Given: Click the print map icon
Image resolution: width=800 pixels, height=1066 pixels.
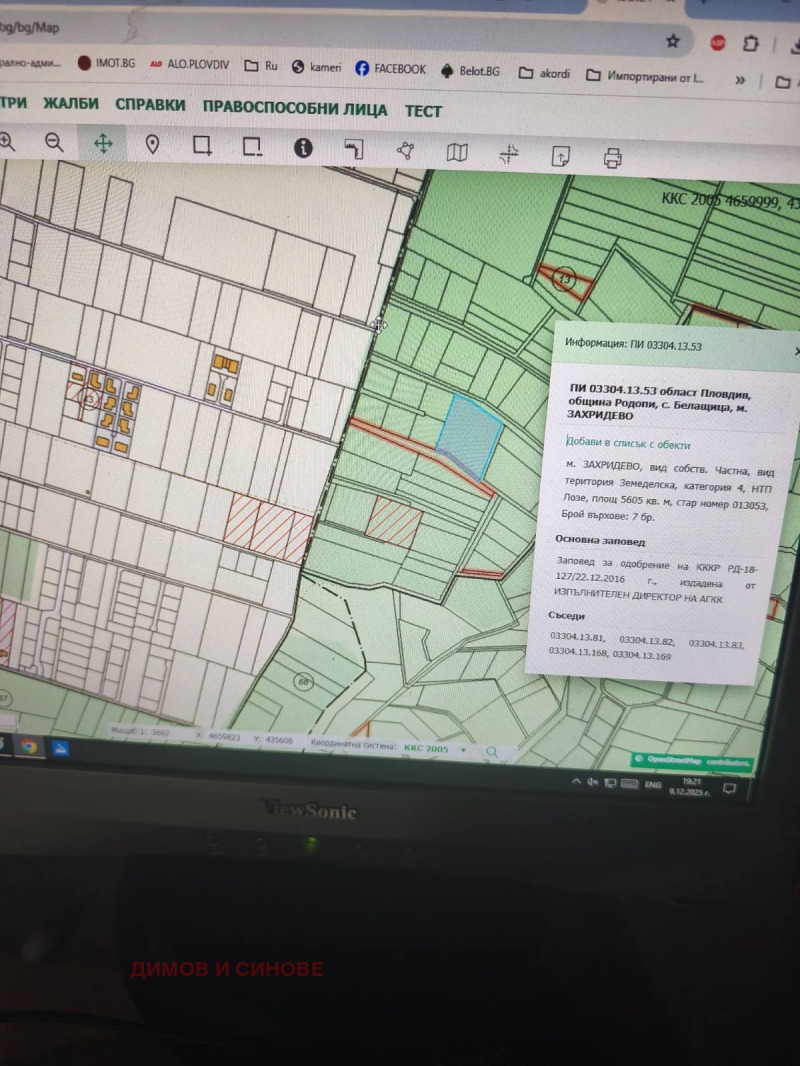Looking at the screenshot, I should pyautogui.click(x=611, y=156).
